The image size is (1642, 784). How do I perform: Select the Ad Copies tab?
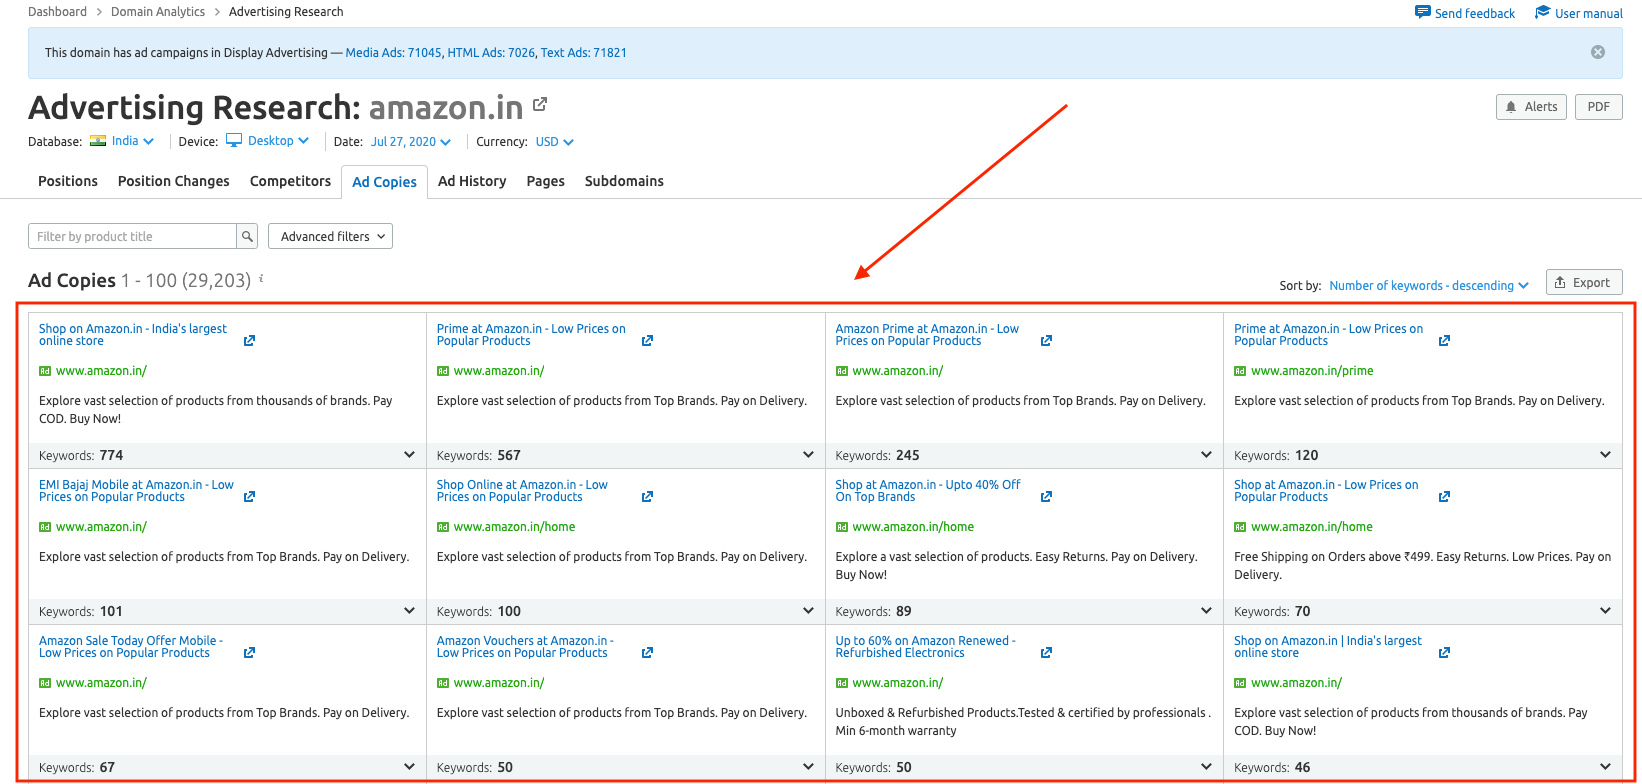tap(384, 182)
